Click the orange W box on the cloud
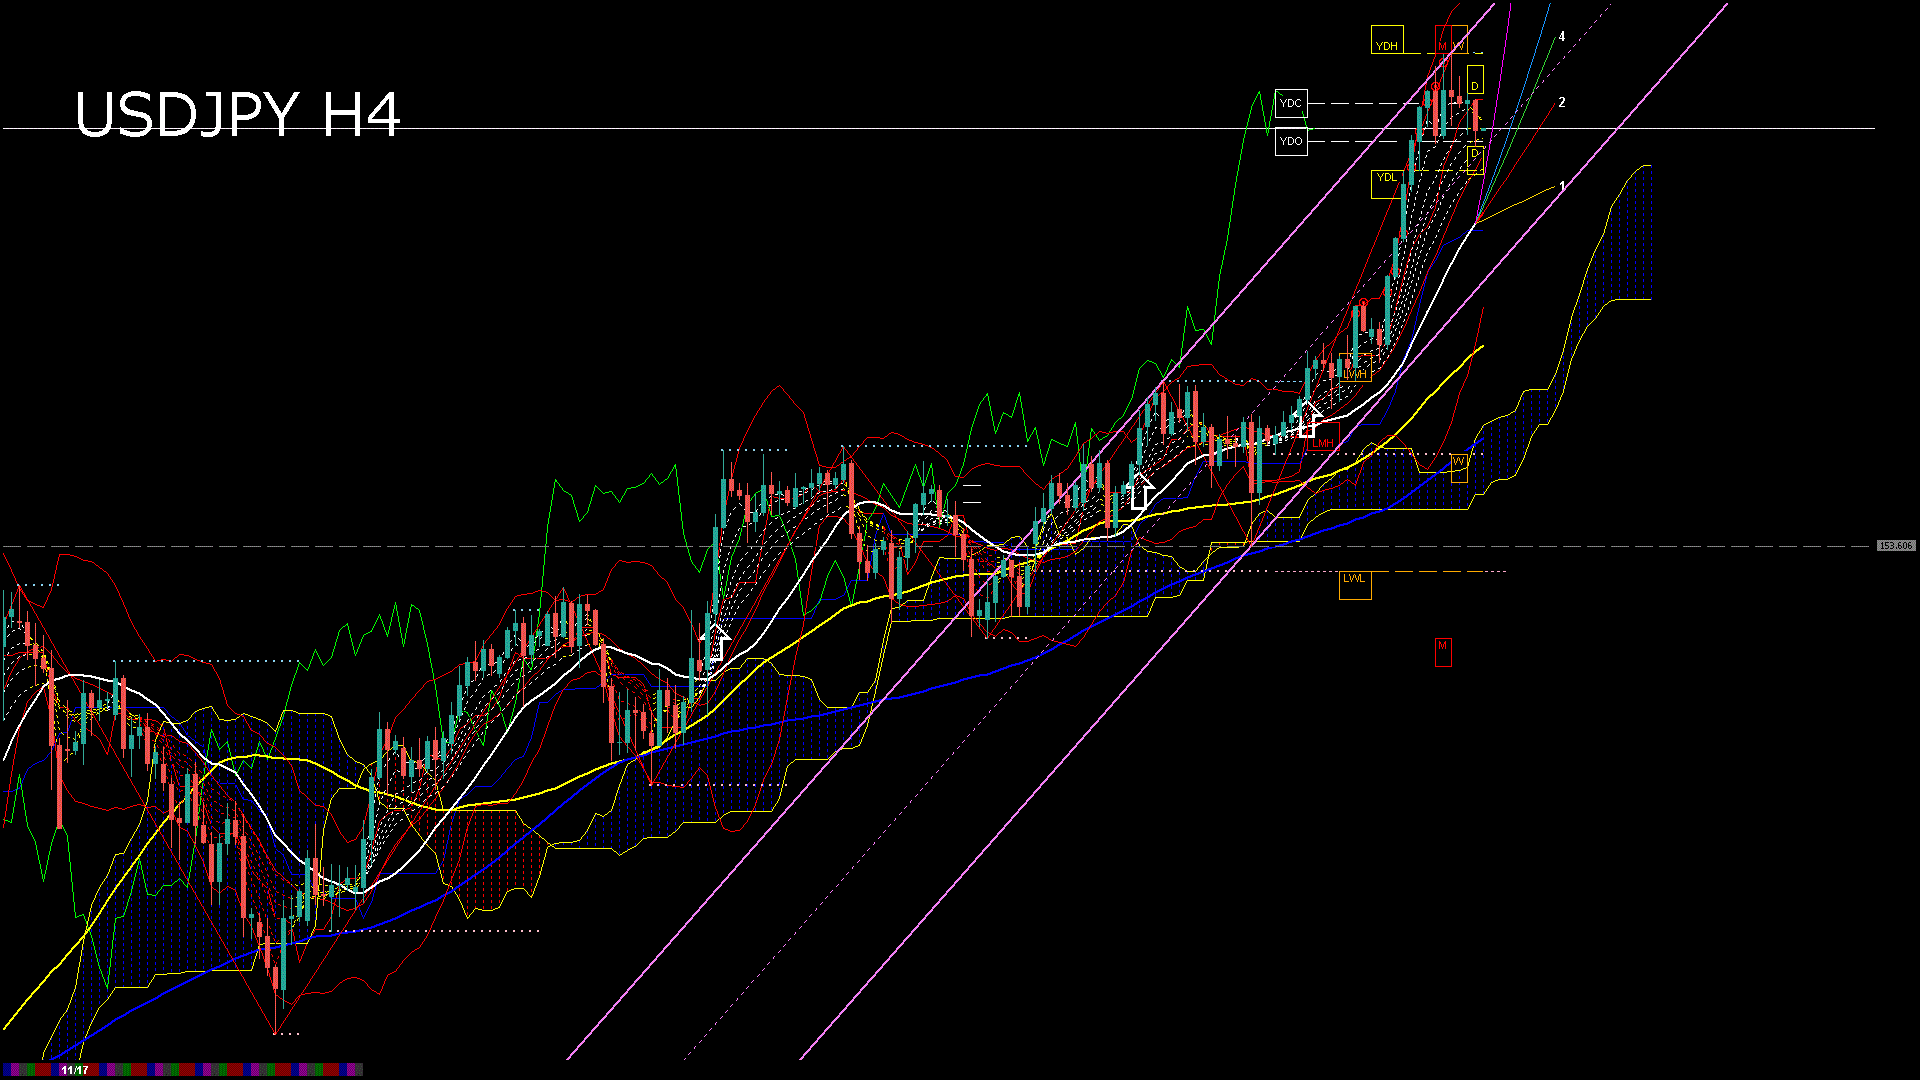Image resolution: width=1920 pixels, height=1080 pixels. [x=1459, y=465]
